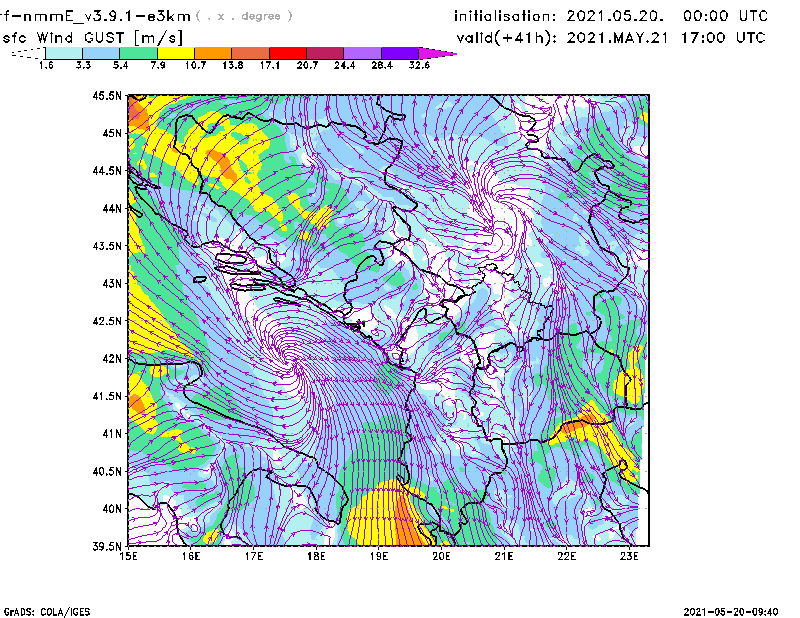The width and height of the screenshot is (800, 618).
Task: Click the '45N' latitude label
Action: 112,133
